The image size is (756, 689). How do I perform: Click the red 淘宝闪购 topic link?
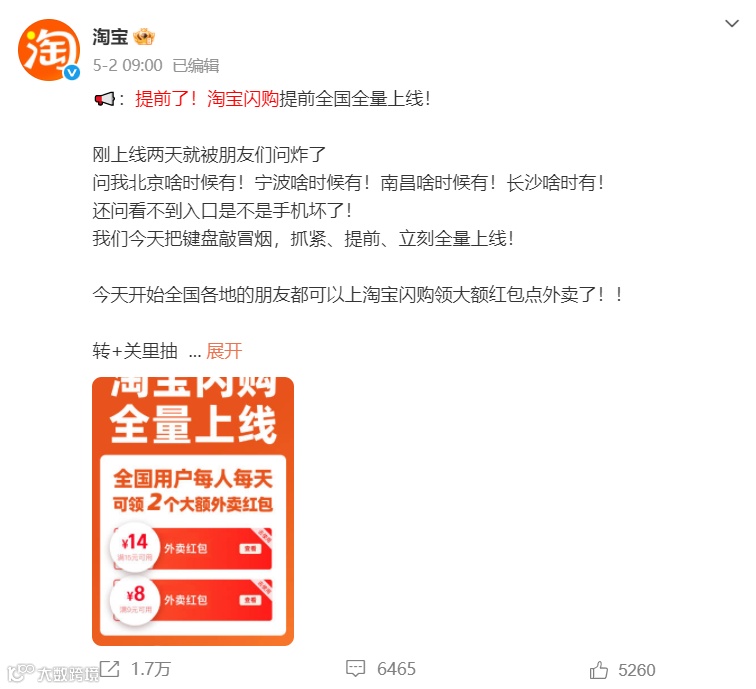click(x=243, y=99)
